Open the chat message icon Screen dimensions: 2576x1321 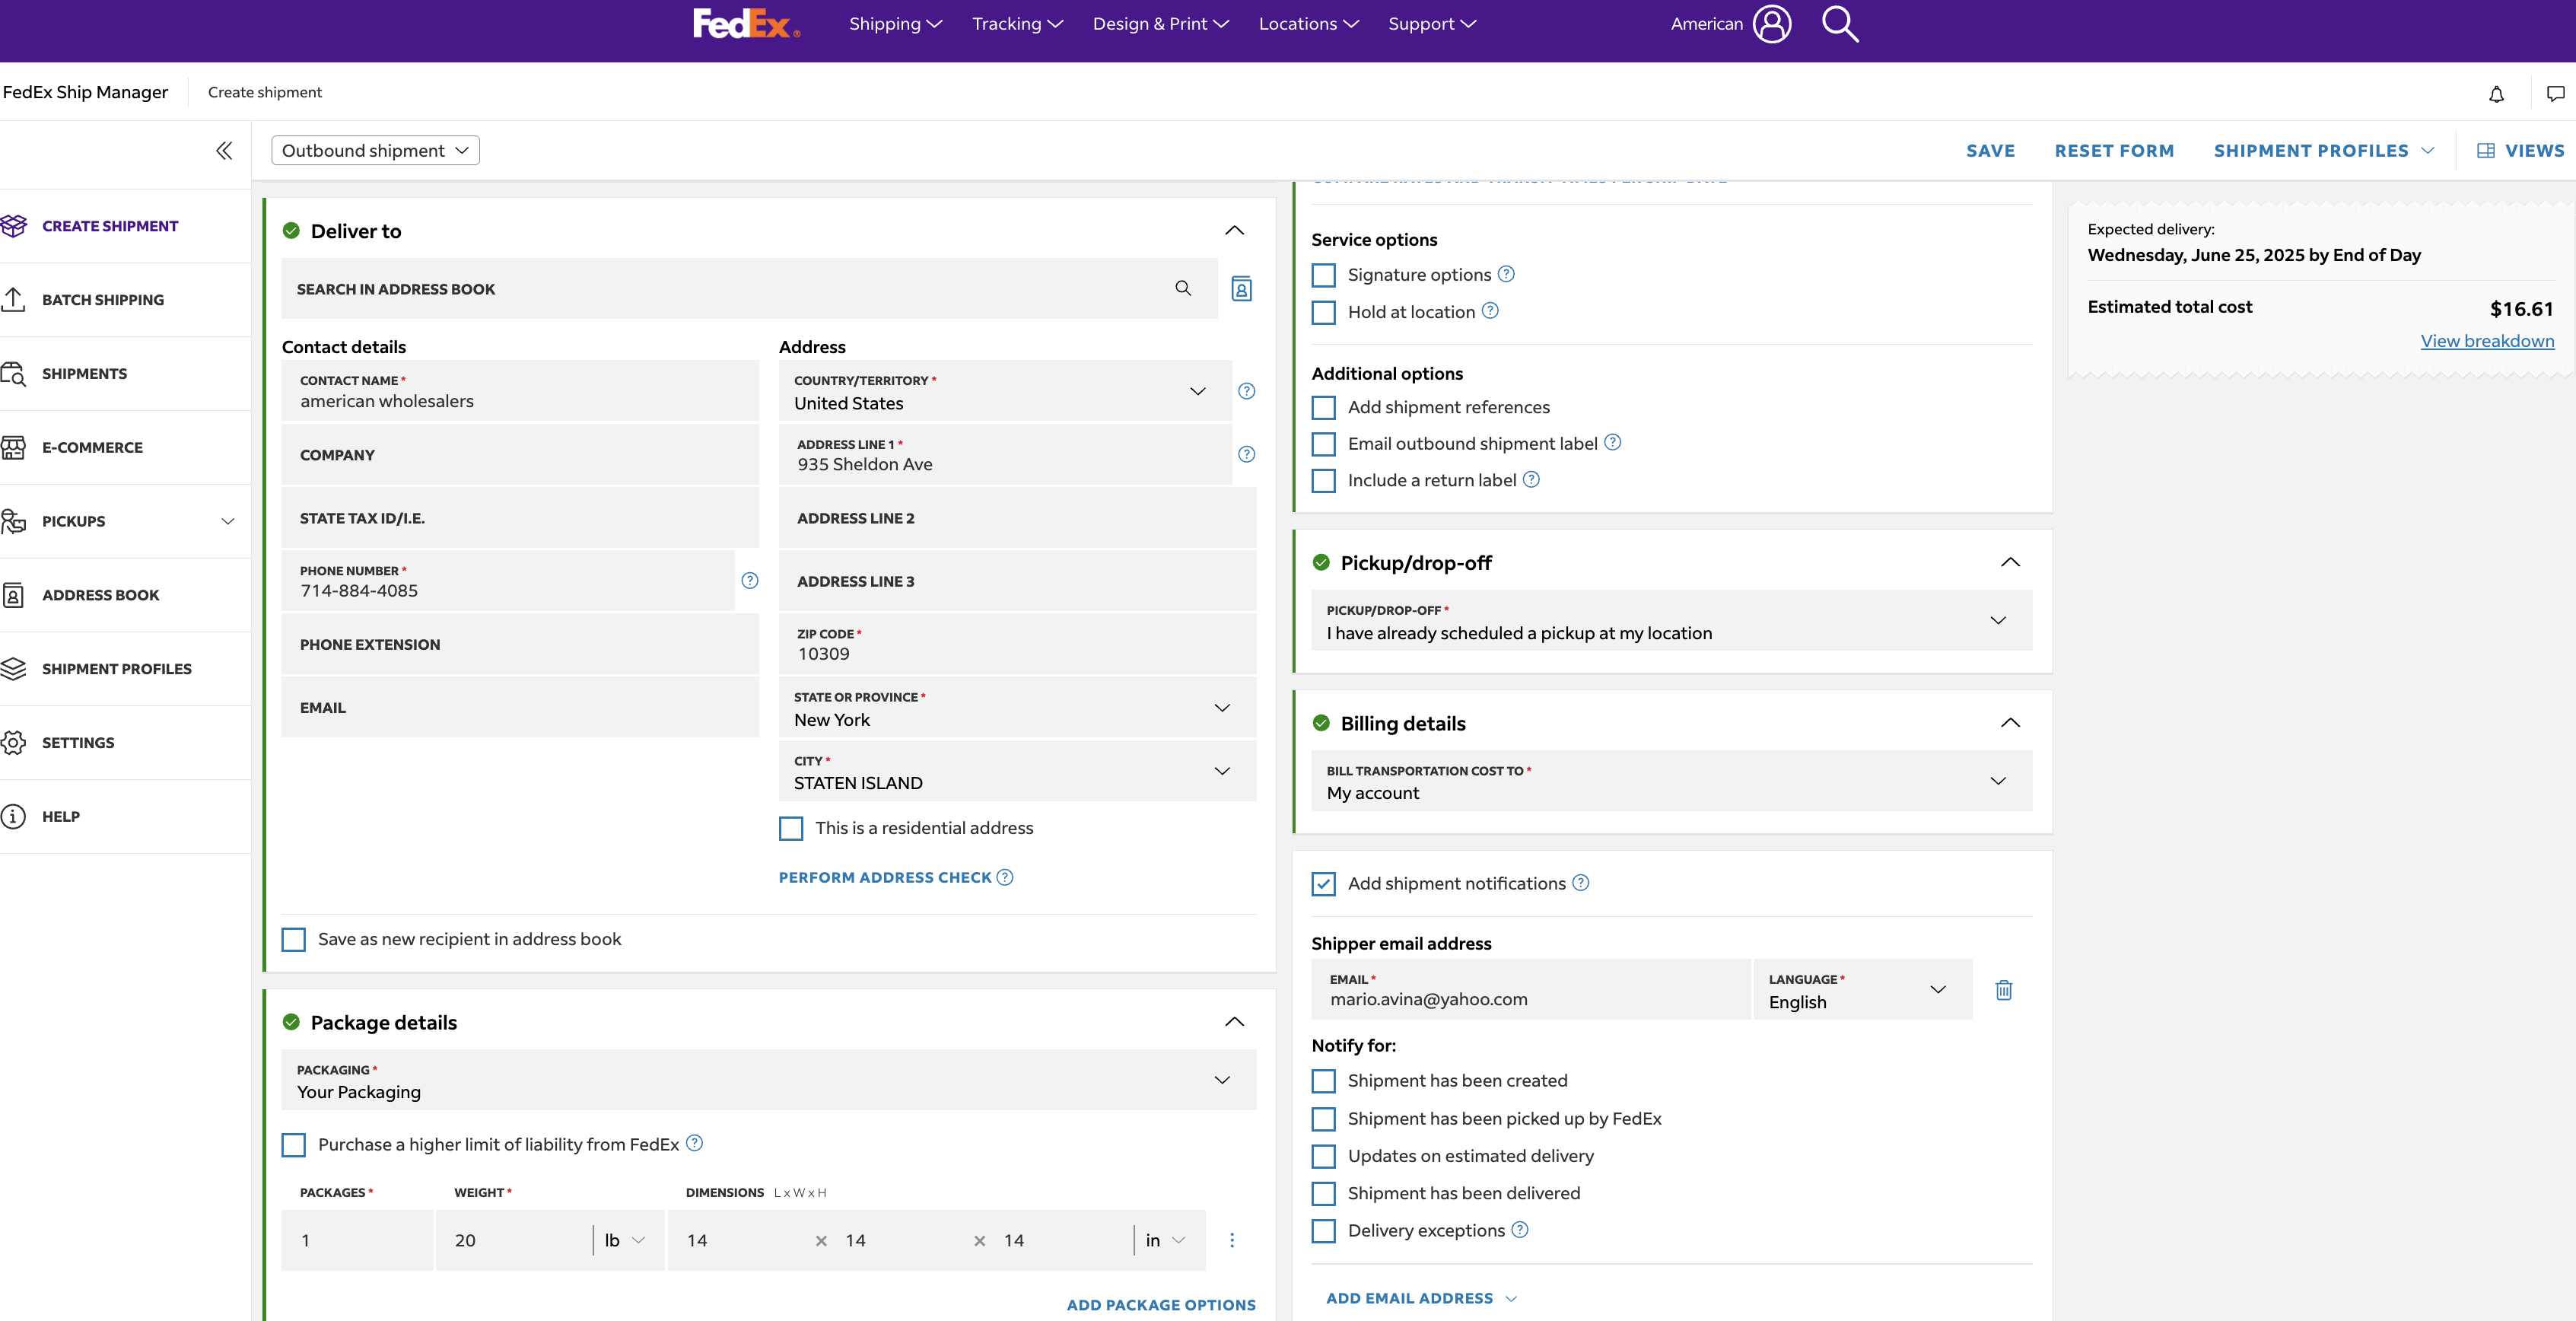pyautogui.click(x=2555, y=93)
